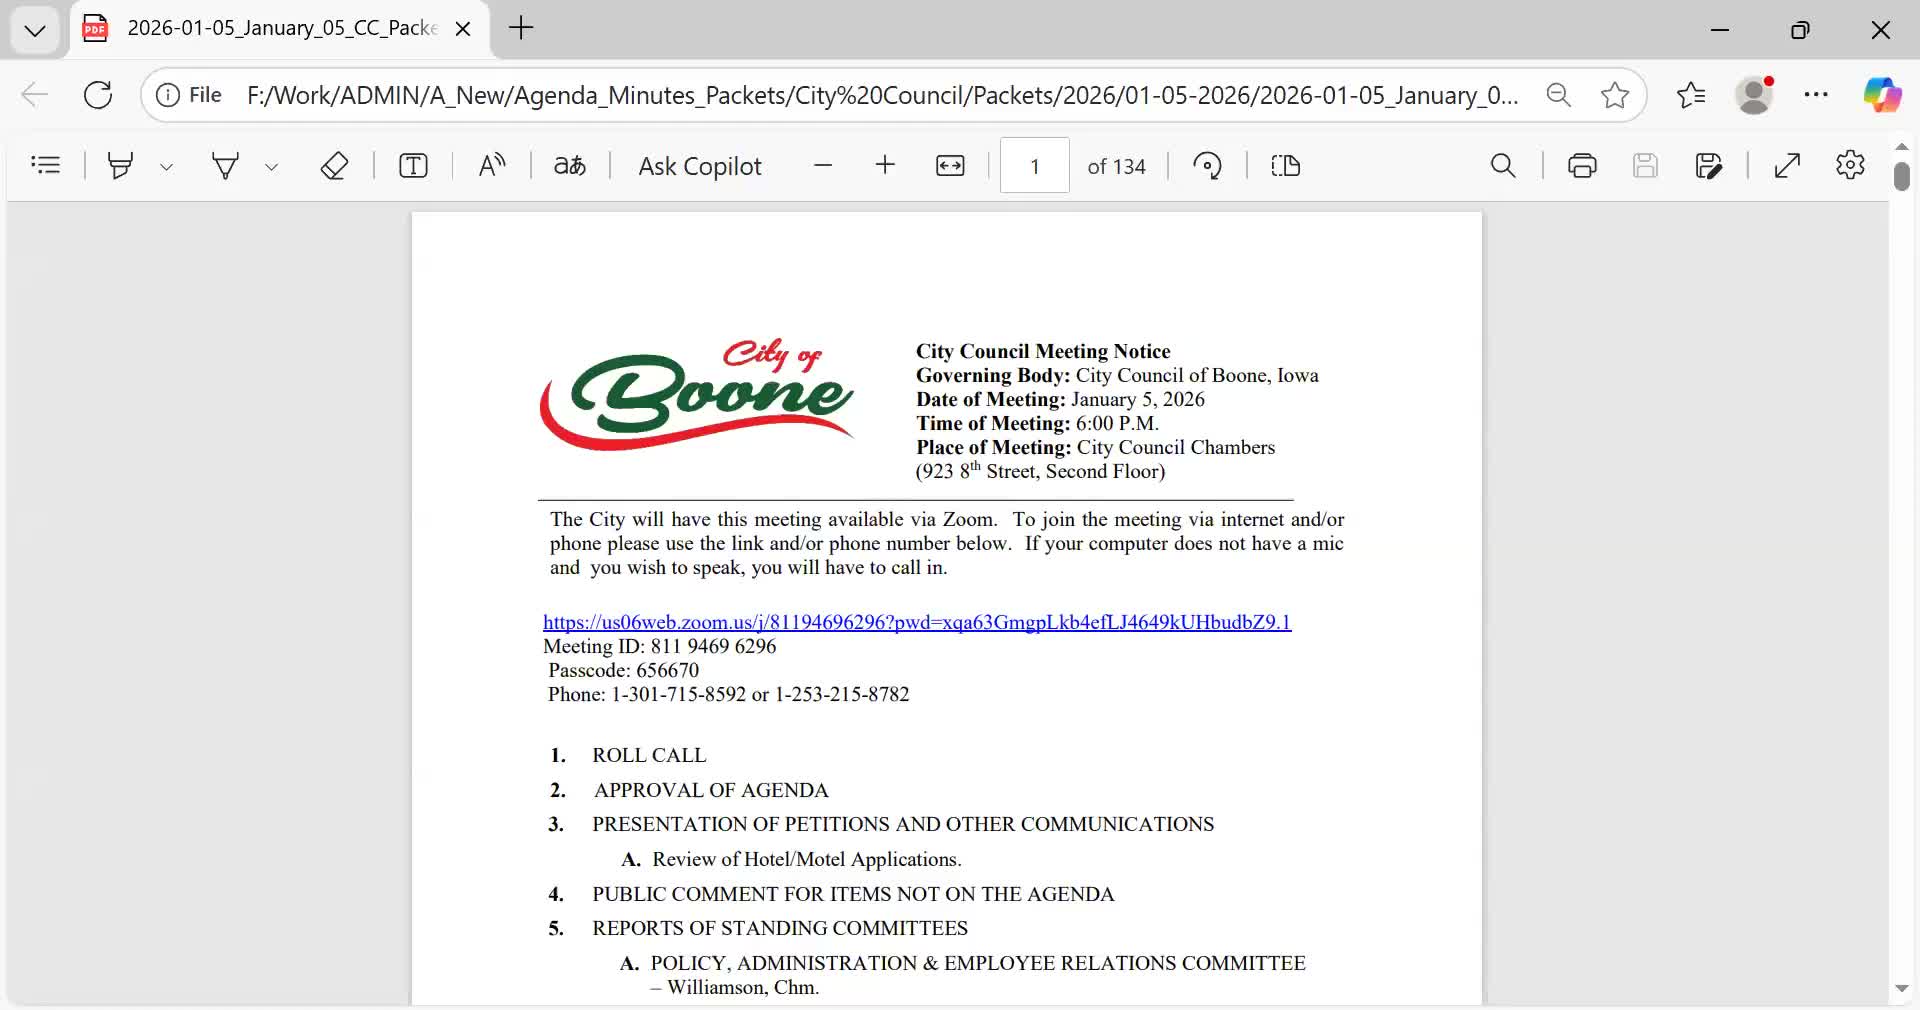Enter full screen mode
1920x1010 pixels.
pos(1787,165)
